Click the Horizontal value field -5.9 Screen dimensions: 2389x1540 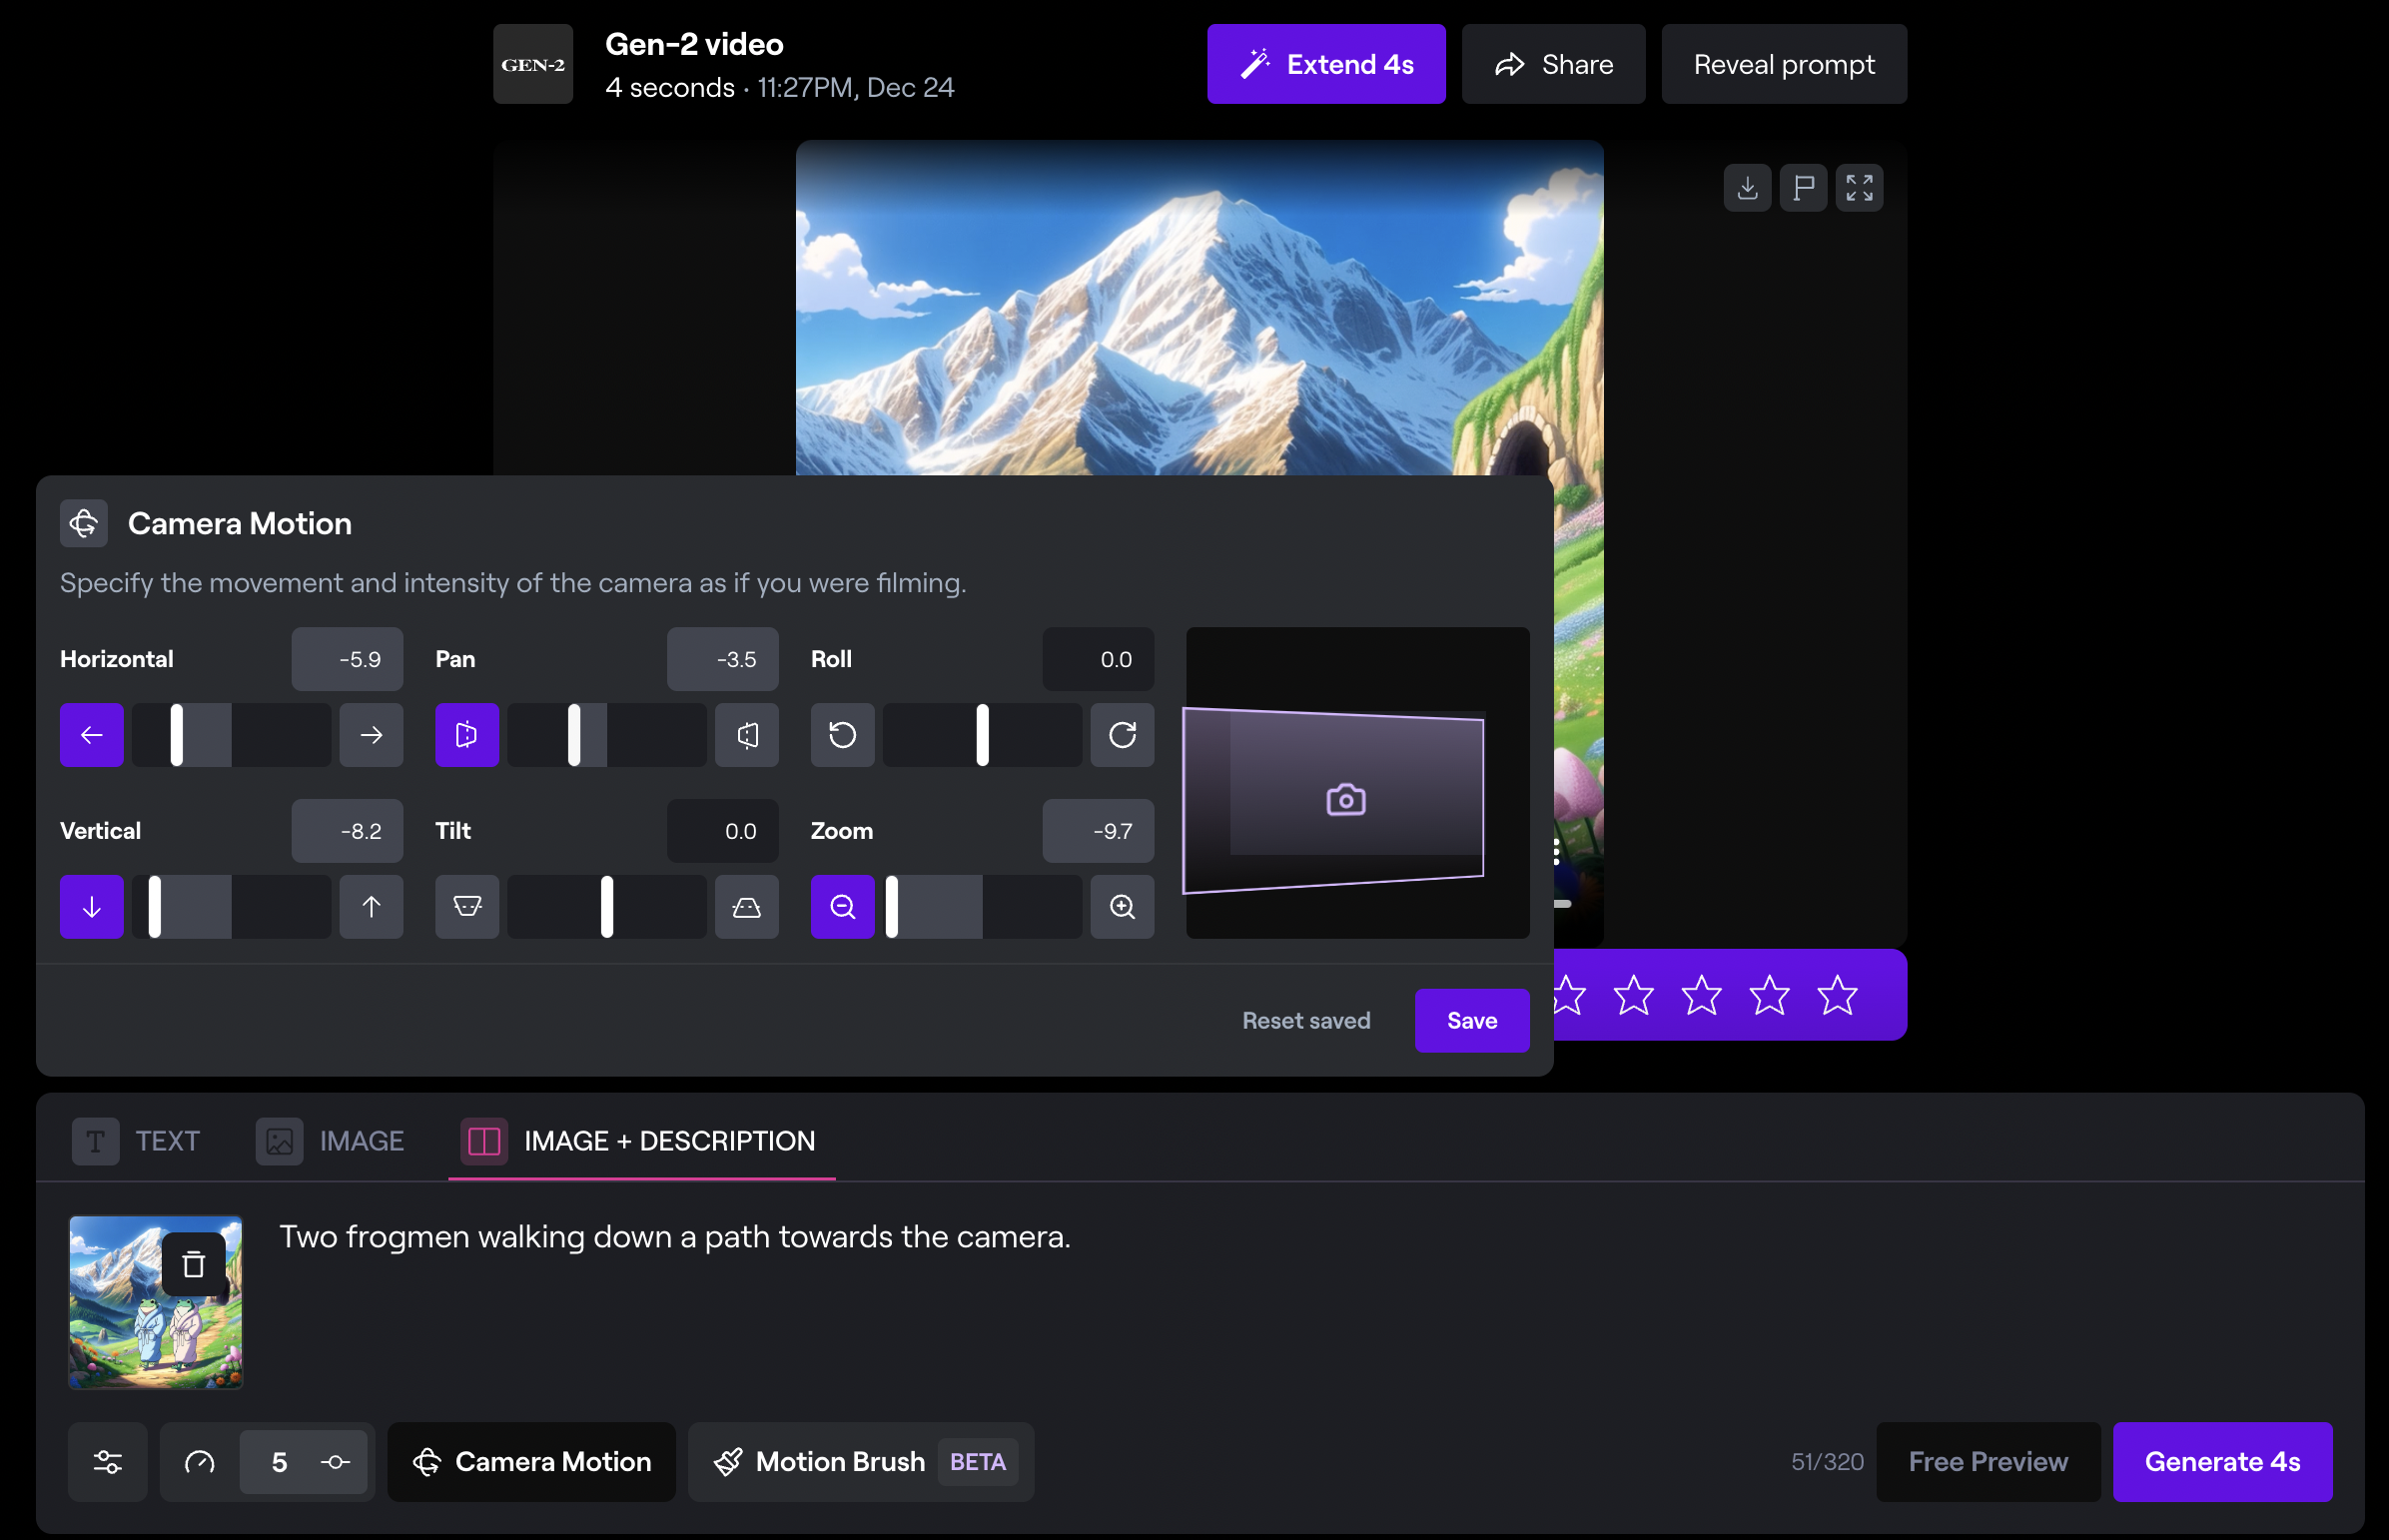point(347,659)
